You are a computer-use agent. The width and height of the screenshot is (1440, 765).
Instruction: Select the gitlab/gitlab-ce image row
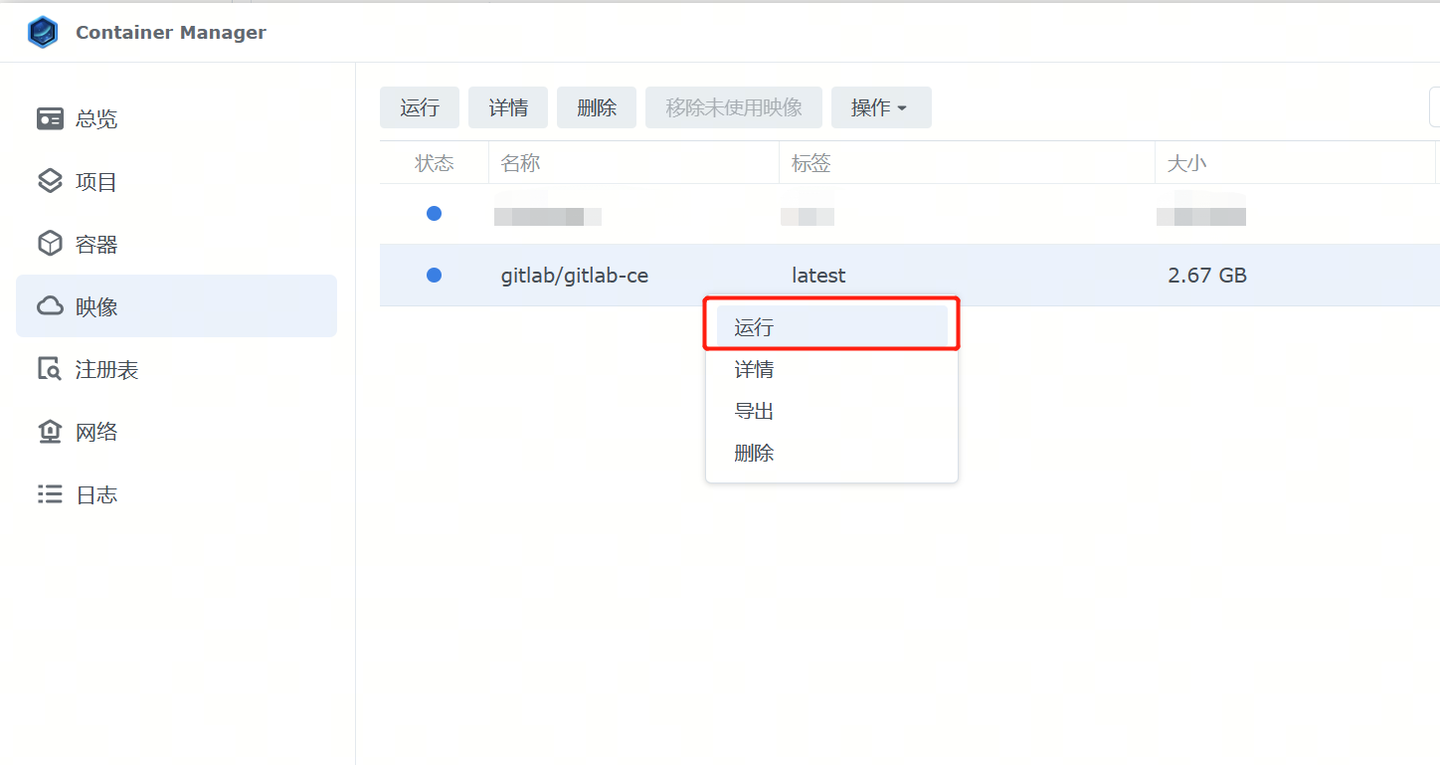[575, 275]
